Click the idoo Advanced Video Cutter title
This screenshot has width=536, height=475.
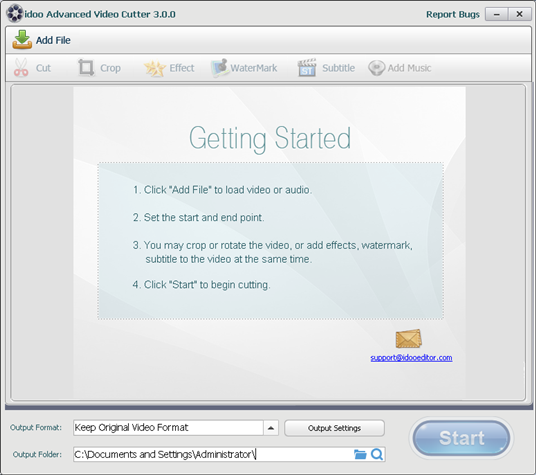pyautogui.click(x=100, y=14)
